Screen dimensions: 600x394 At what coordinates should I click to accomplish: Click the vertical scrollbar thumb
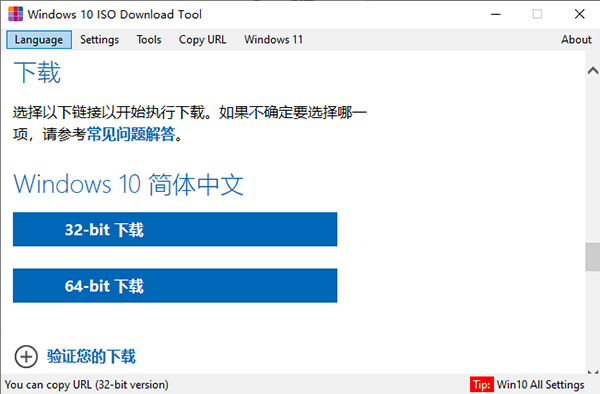pyautogui.click(x=592, y=257)
